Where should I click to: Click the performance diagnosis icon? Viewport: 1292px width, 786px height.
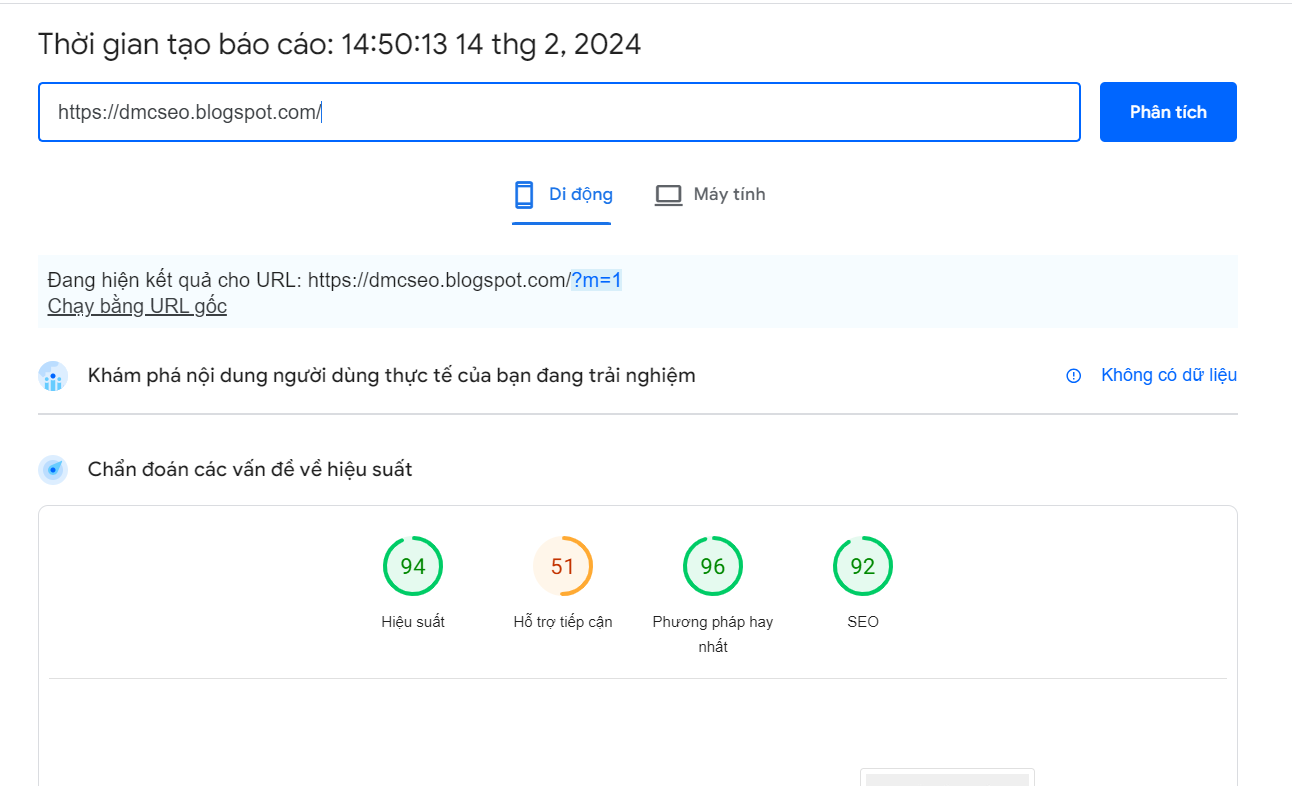53,469
